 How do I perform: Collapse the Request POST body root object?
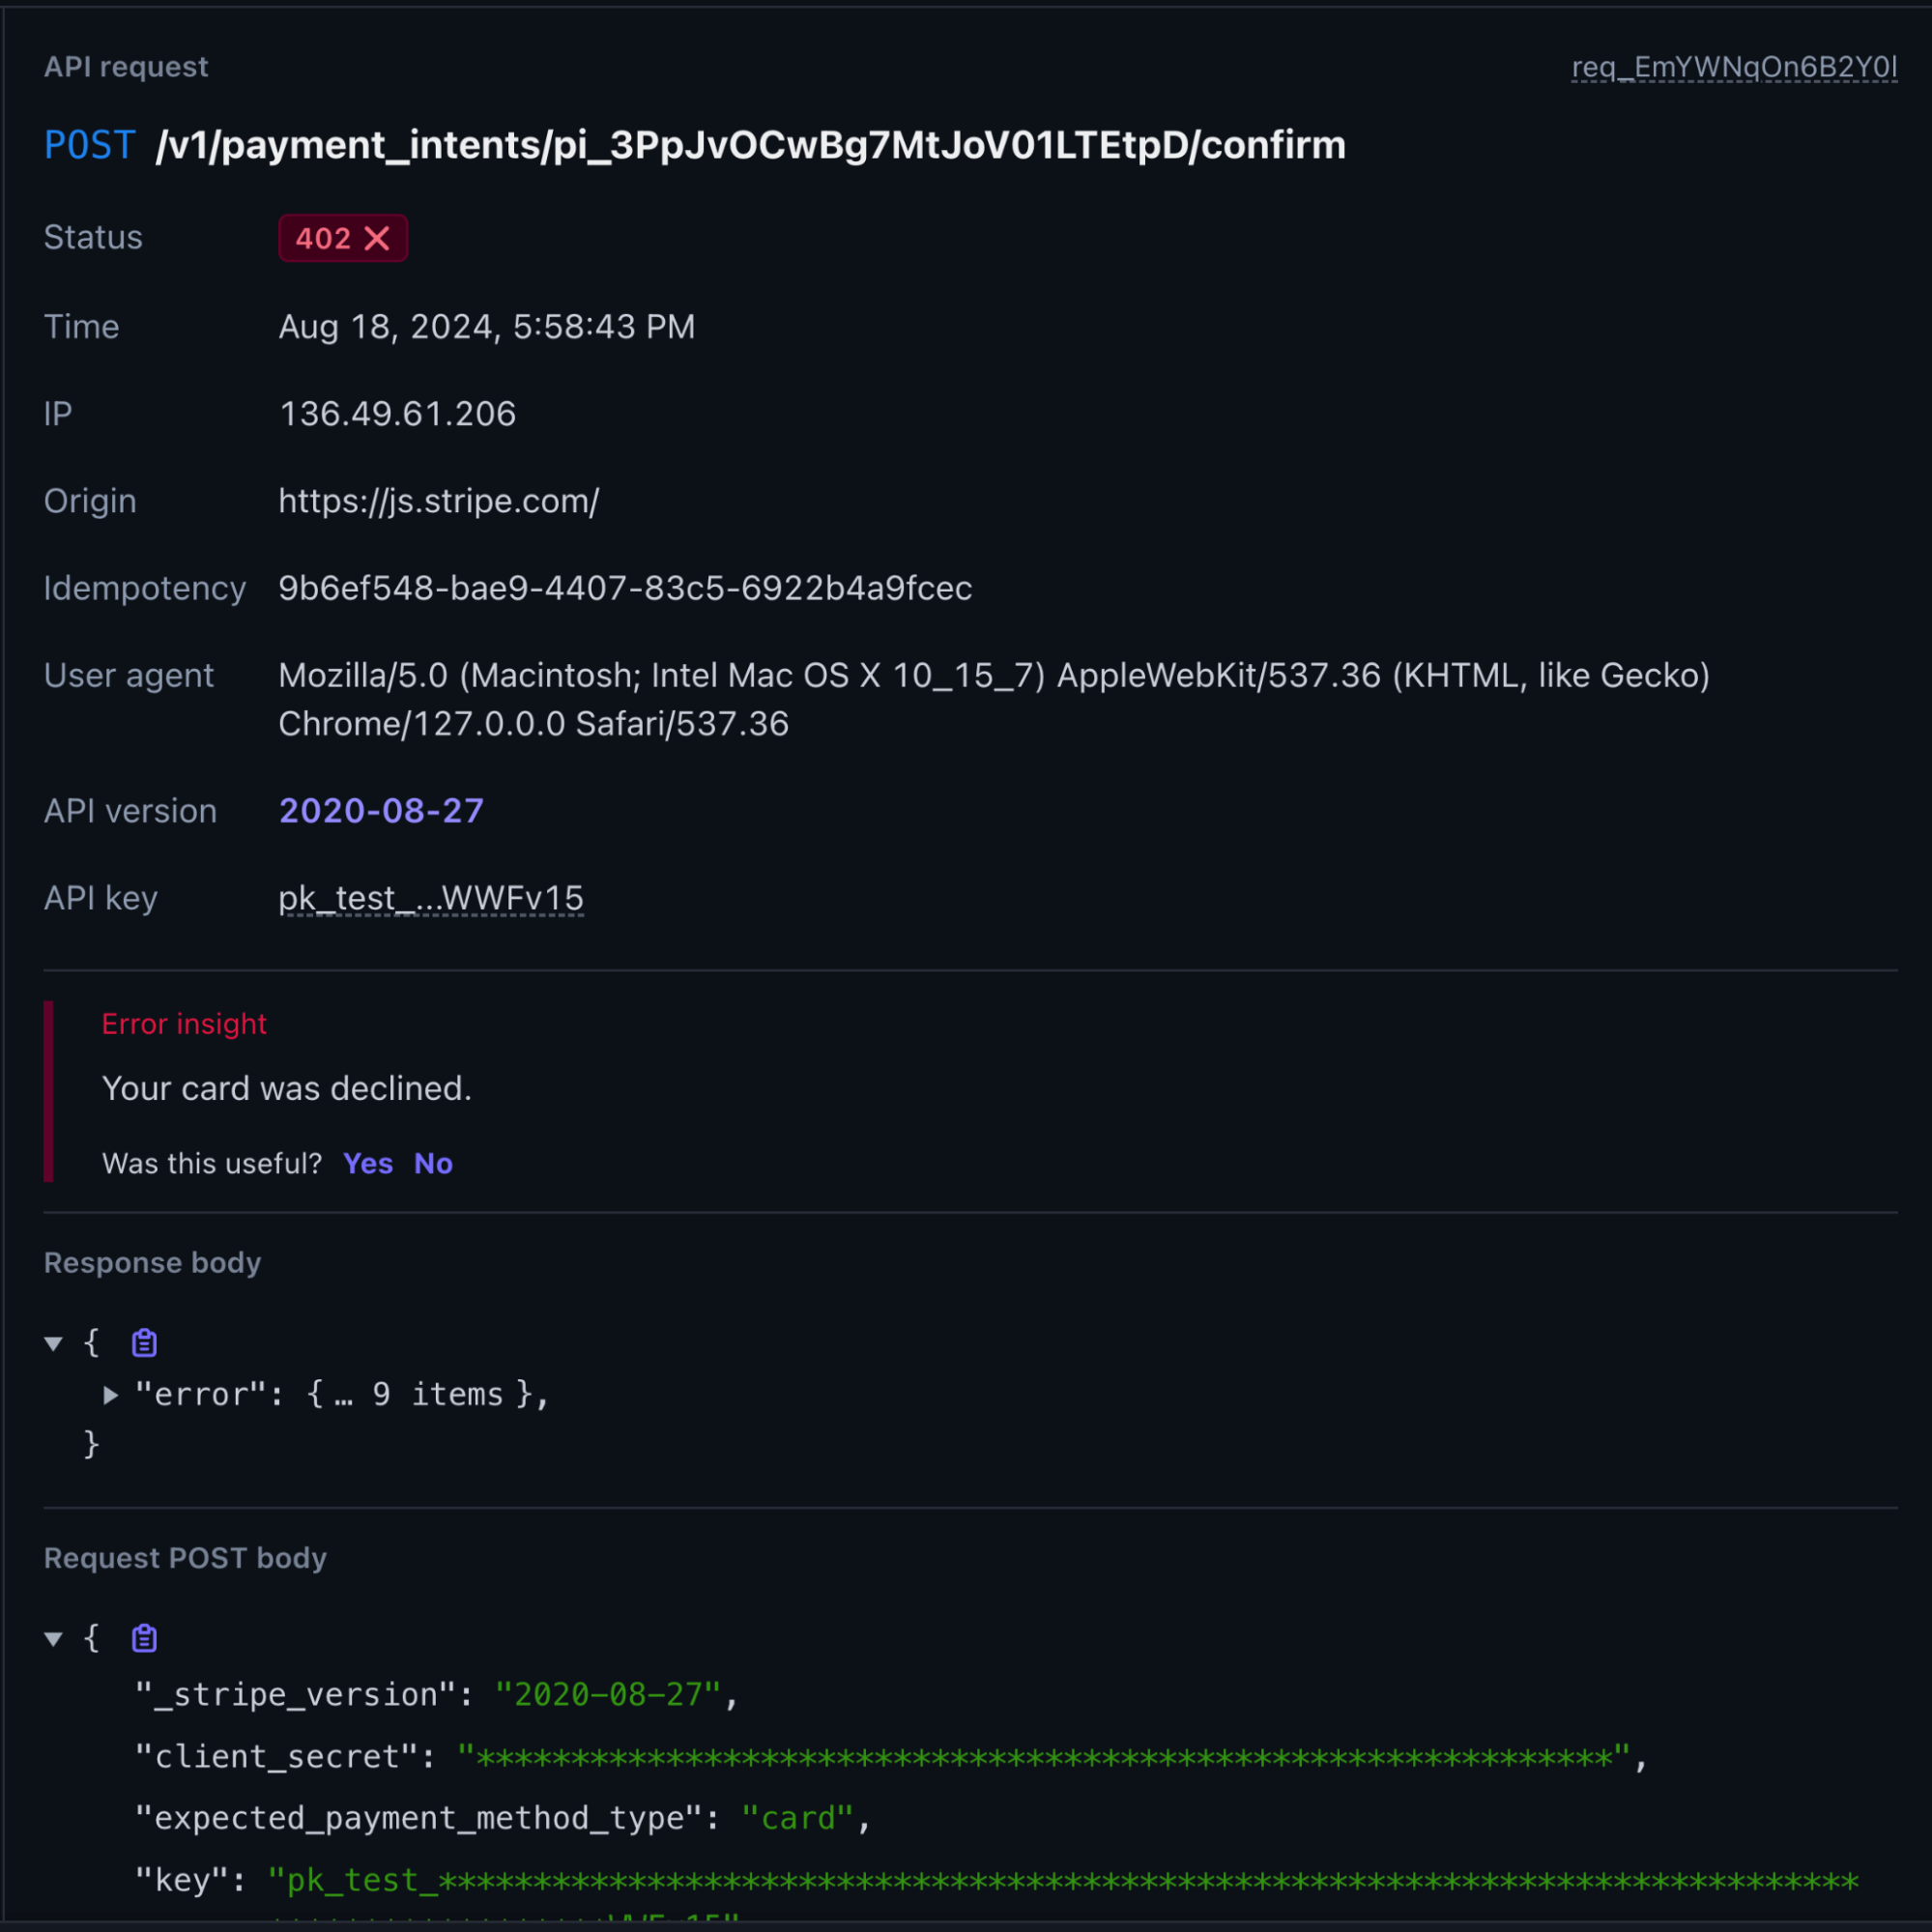tap(54, 1638)
